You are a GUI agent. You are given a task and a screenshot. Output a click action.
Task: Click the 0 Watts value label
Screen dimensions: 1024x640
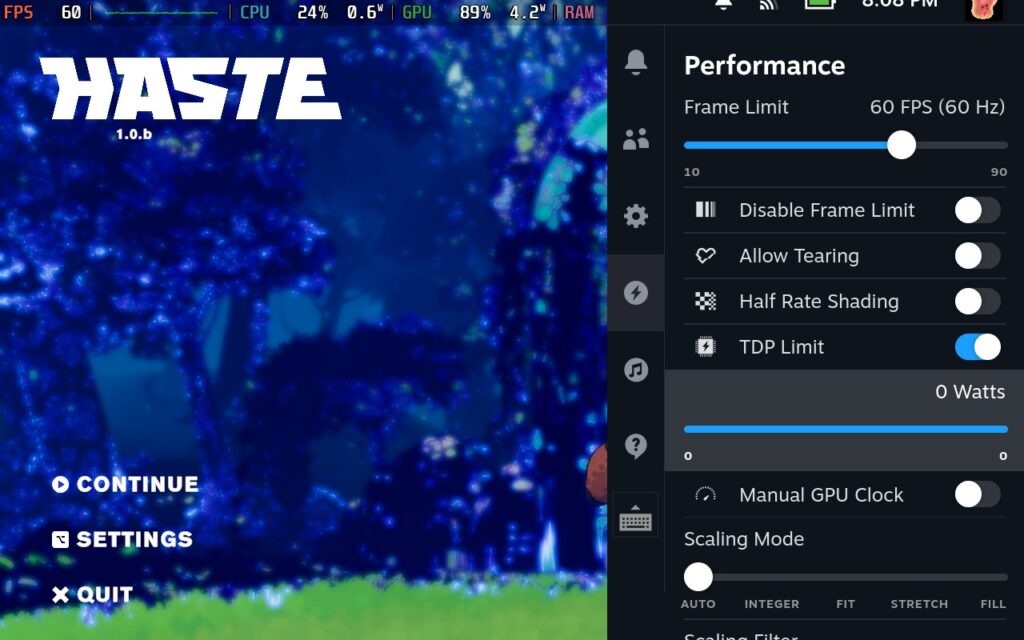(970, 392)
